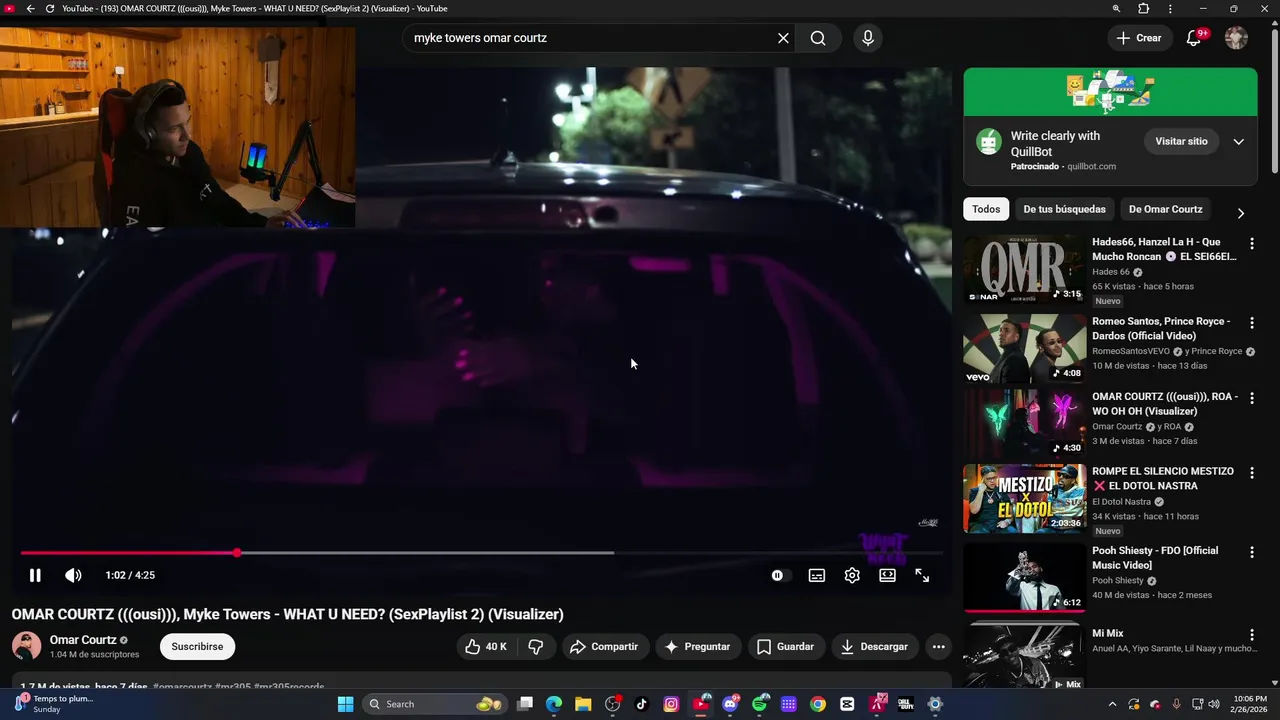Screen dimensions: 1280x720
Task: Click the progress bar scrubber handle
Action: pyautogui.click(x=237, y=553)
